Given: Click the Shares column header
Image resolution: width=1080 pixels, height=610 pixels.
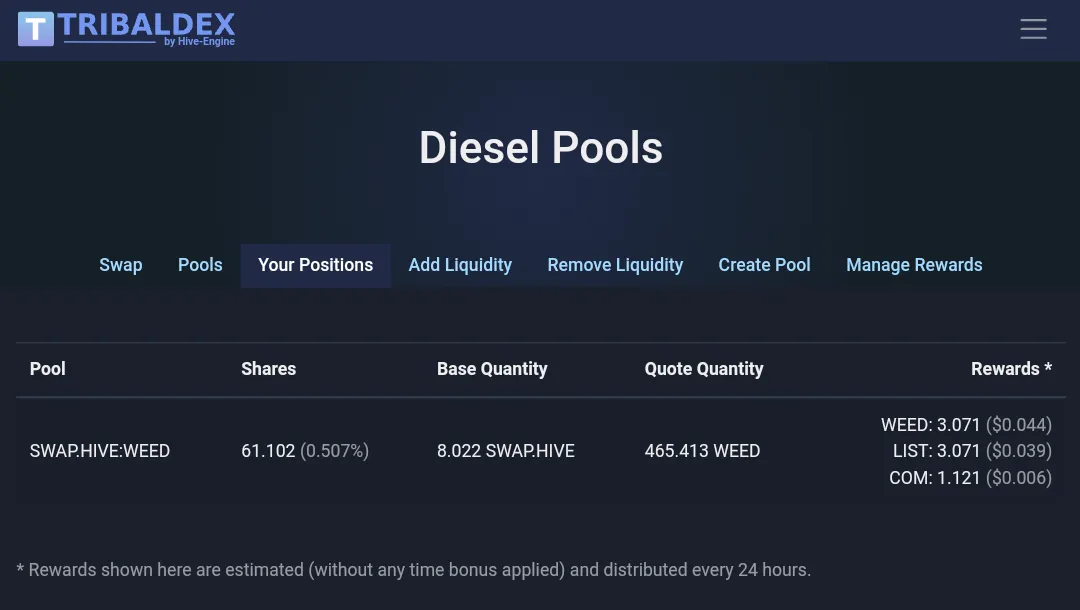Looking at the screenshot, I should point(269,369).
